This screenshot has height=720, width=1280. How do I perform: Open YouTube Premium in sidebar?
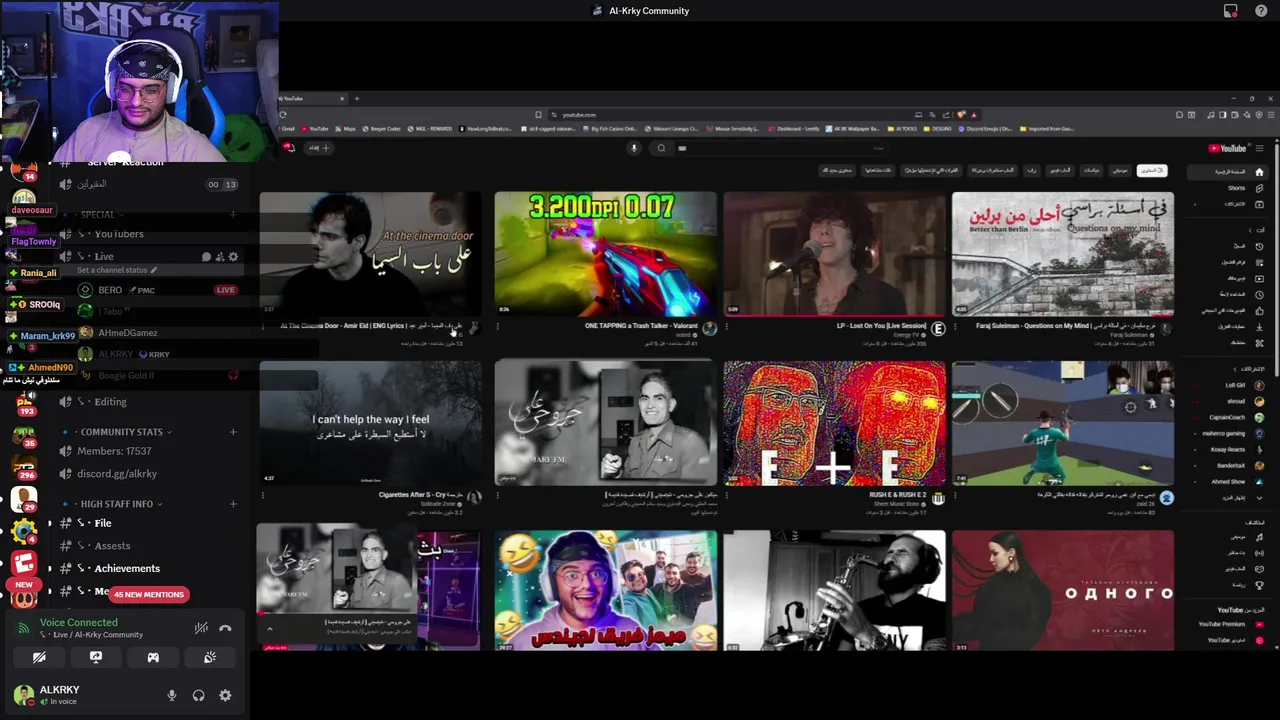coord(1230,624)
